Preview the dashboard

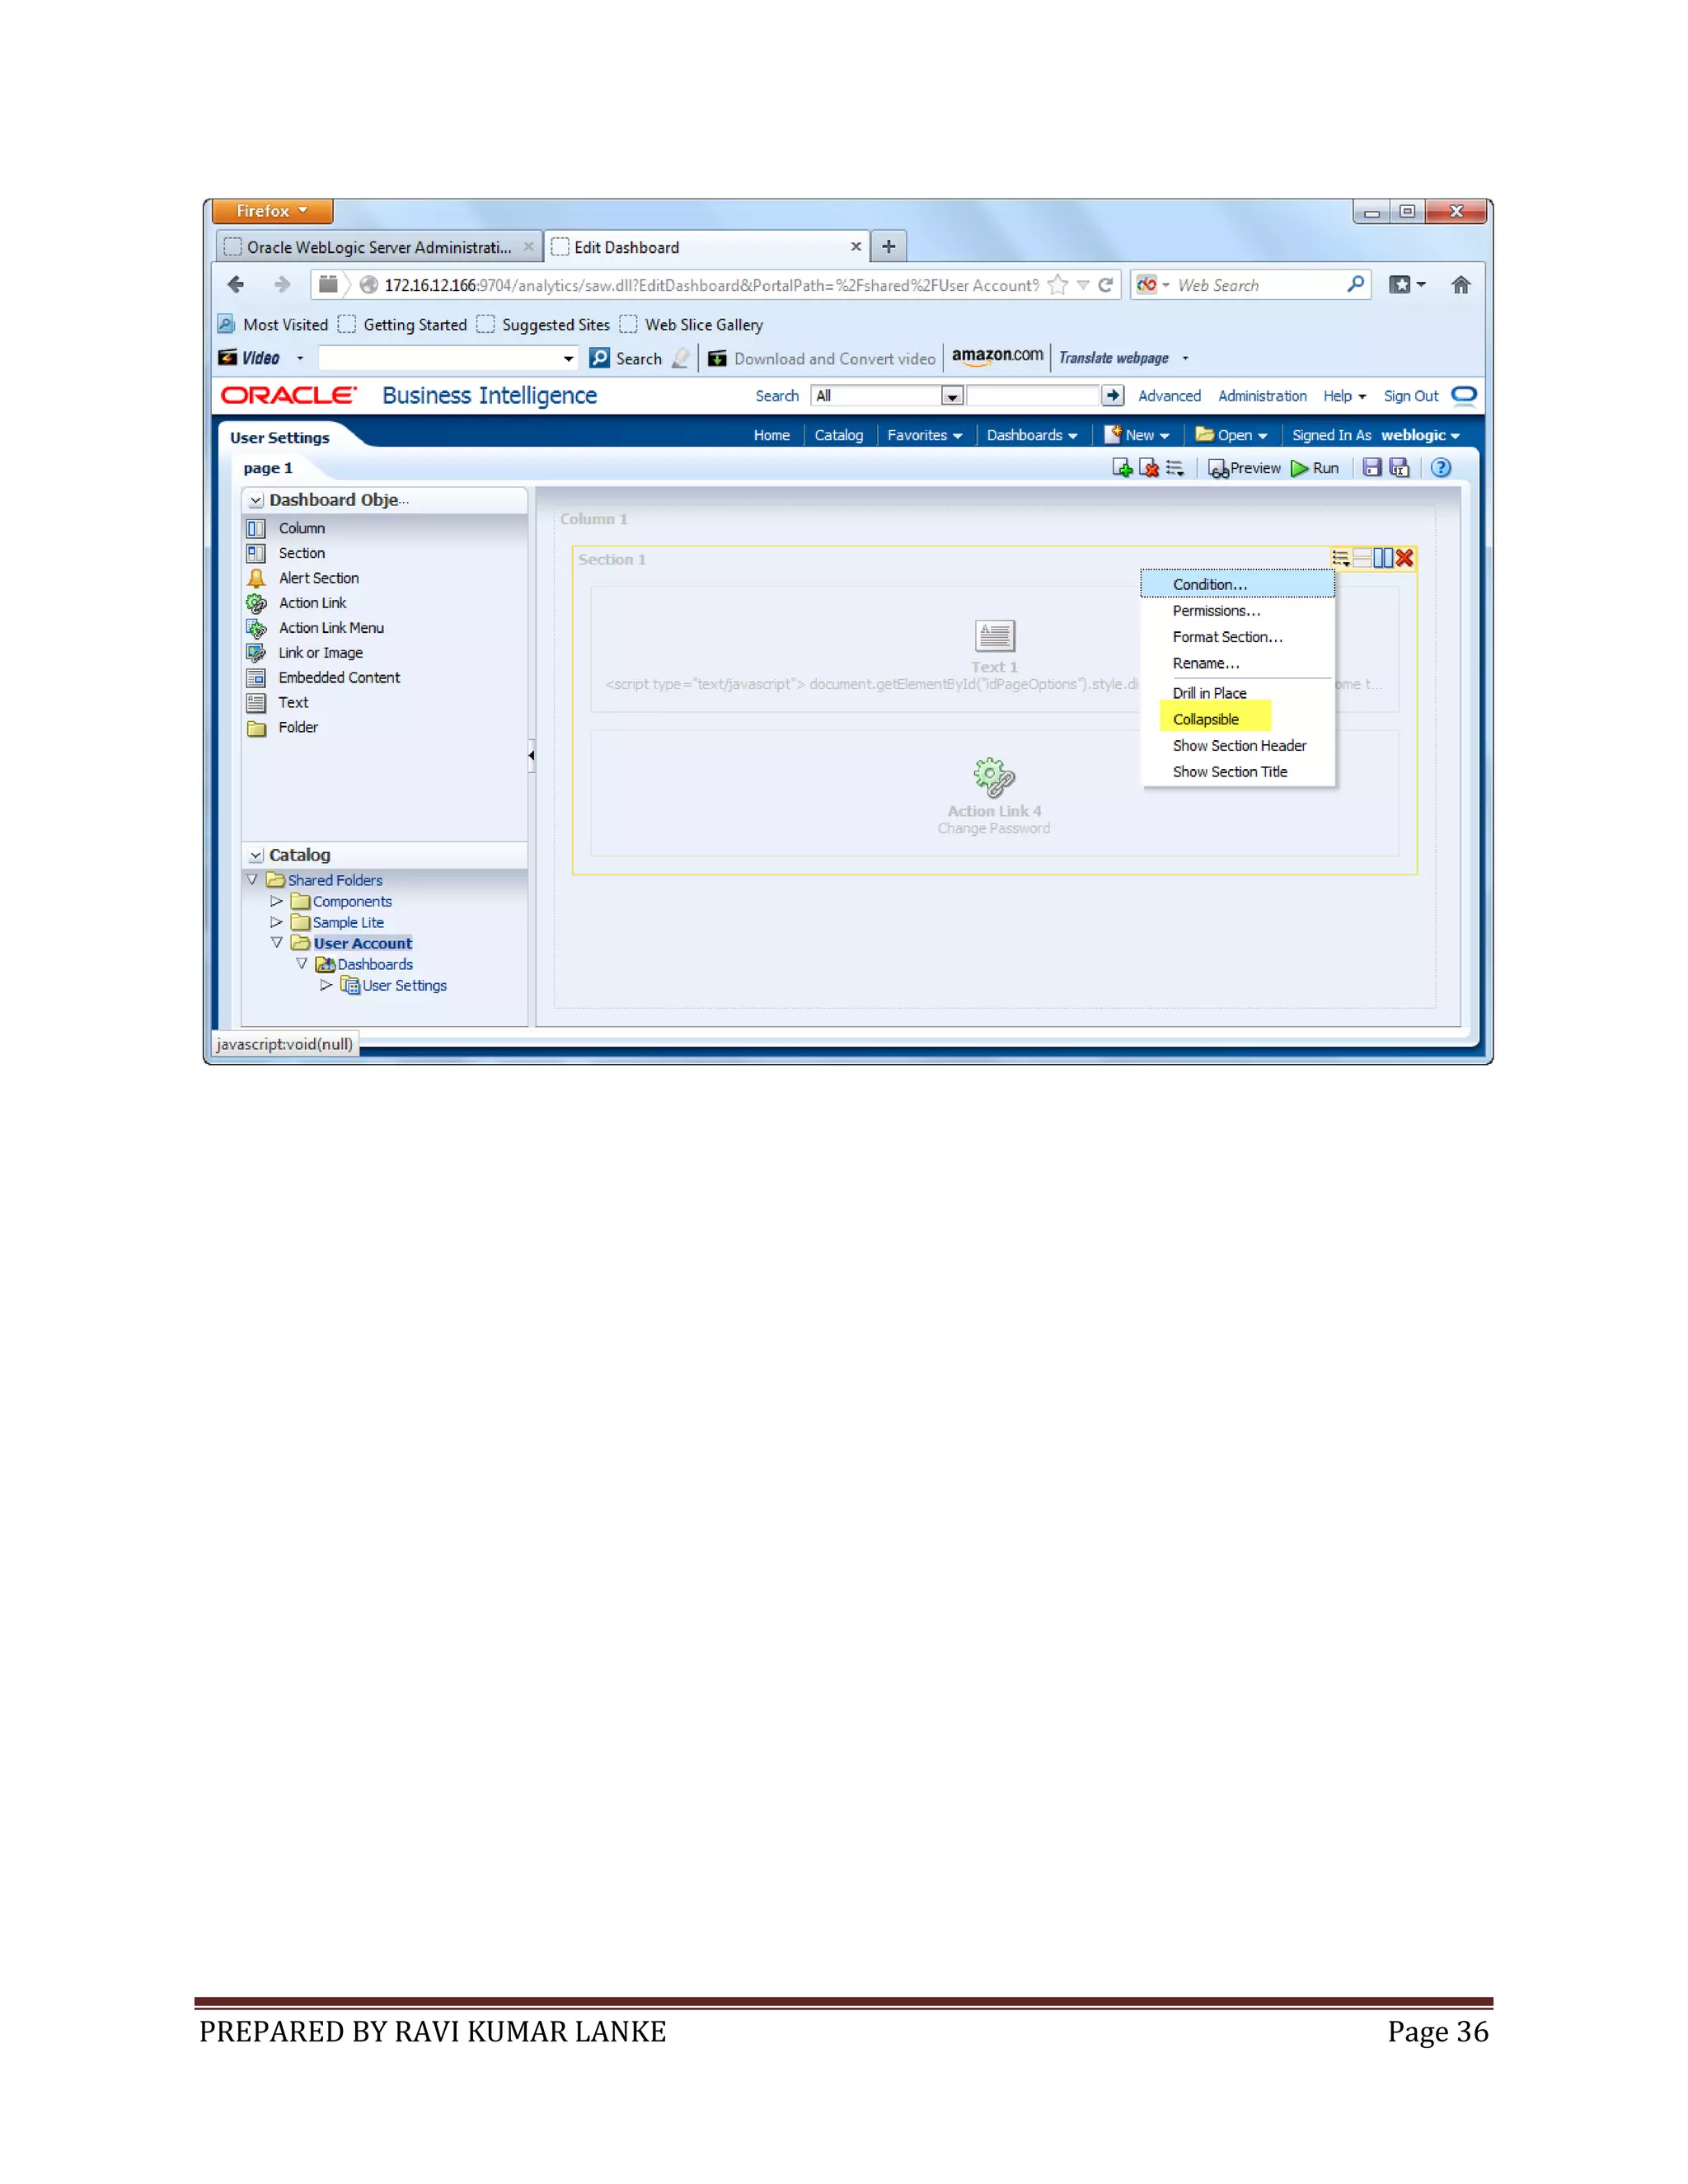point(1244,468)
